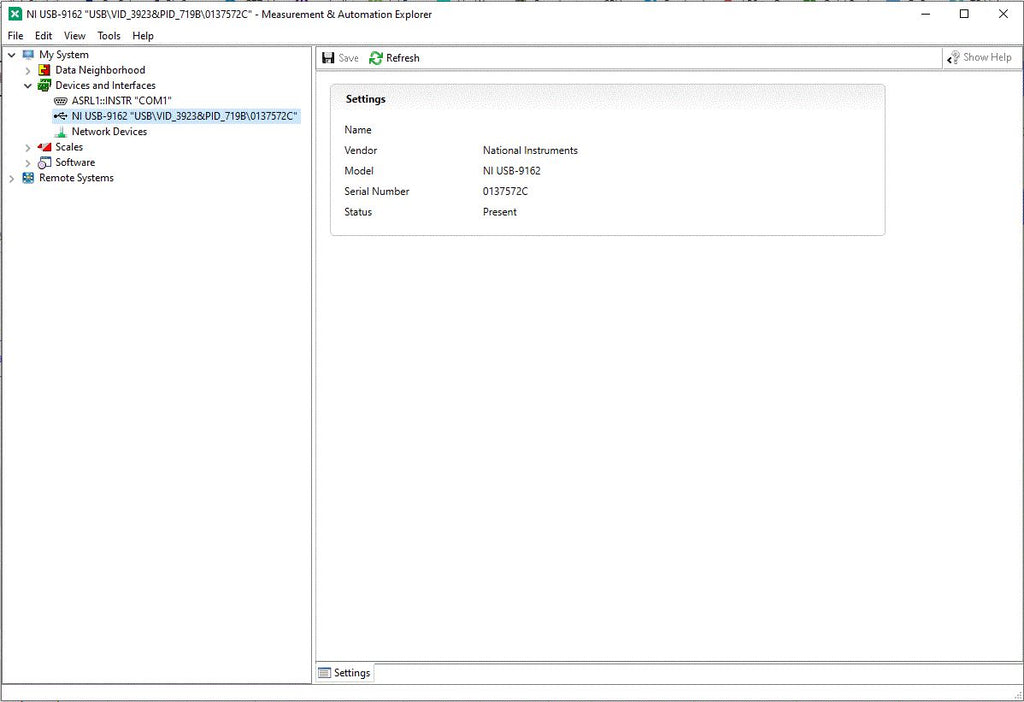Expand the Remote Systems node
This screenshot has height=702, width=1024.
click(x=12, y=178)
